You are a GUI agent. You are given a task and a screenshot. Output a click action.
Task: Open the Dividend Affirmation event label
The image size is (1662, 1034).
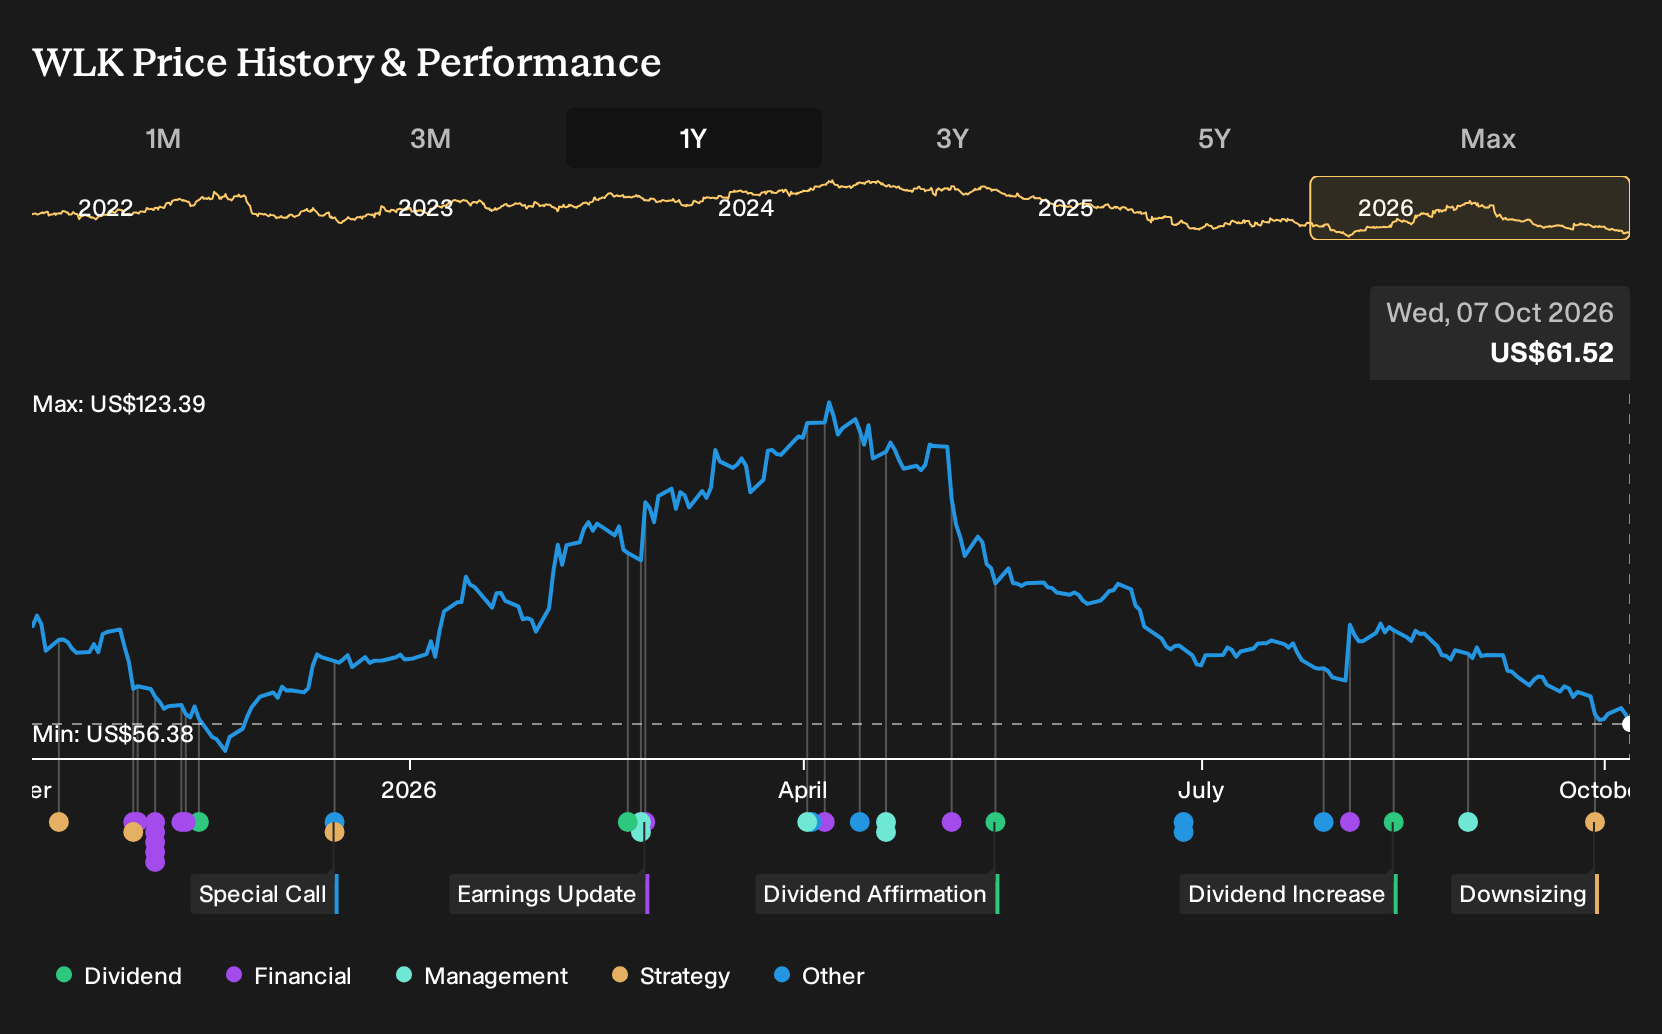[877, 894]
